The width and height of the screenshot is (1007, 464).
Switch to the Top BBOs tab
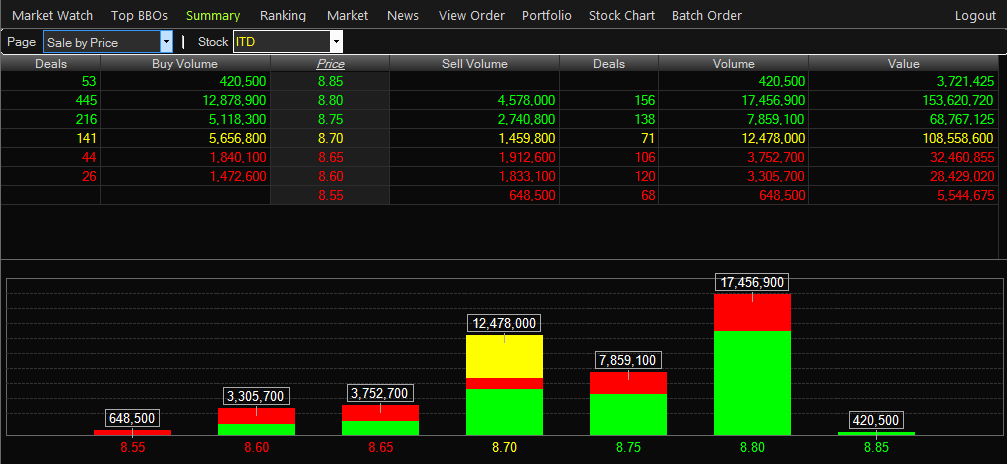point(139,16)
